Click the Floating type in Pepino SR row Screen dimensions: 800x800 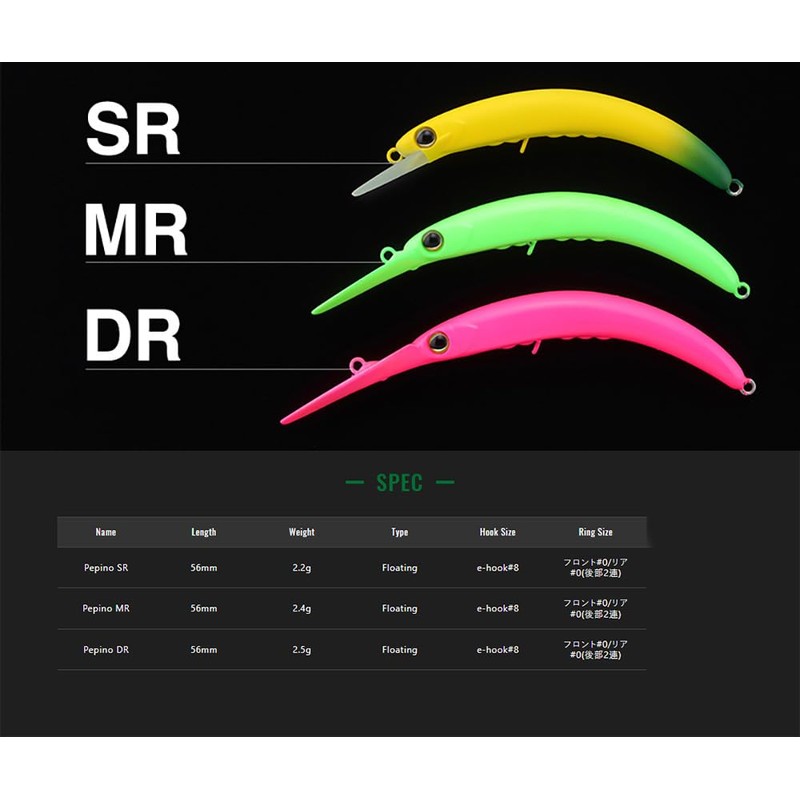click(x=399, y=568)
